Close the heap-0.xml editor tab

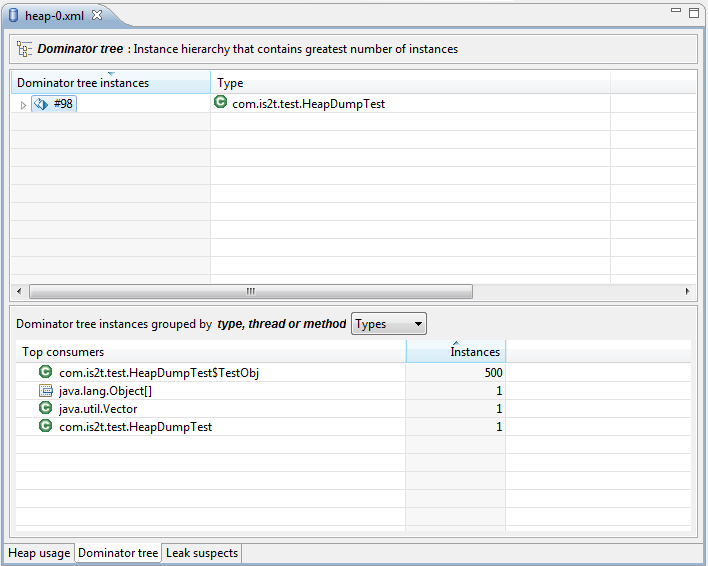(x=97, y=16)
